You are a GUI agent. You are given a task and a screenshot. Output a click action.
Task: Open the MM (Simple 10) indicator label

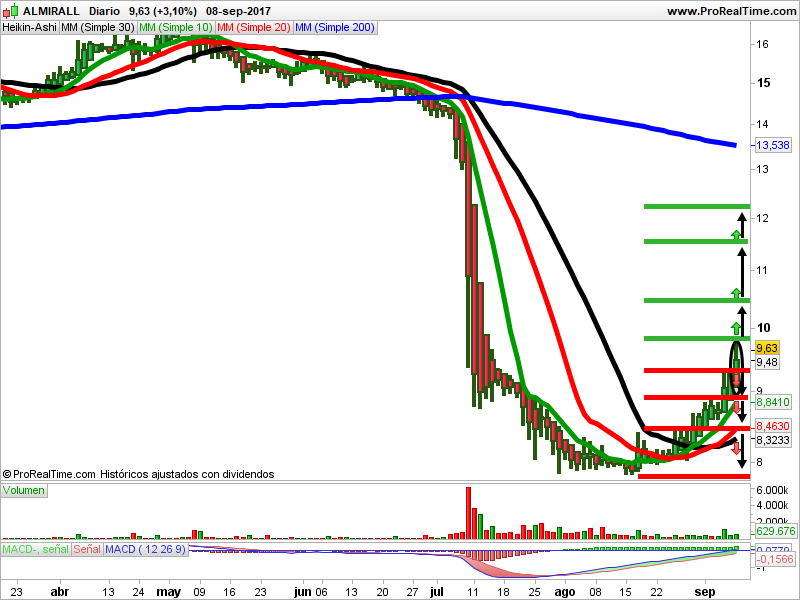pyautogui.click(x=176, y=27)
